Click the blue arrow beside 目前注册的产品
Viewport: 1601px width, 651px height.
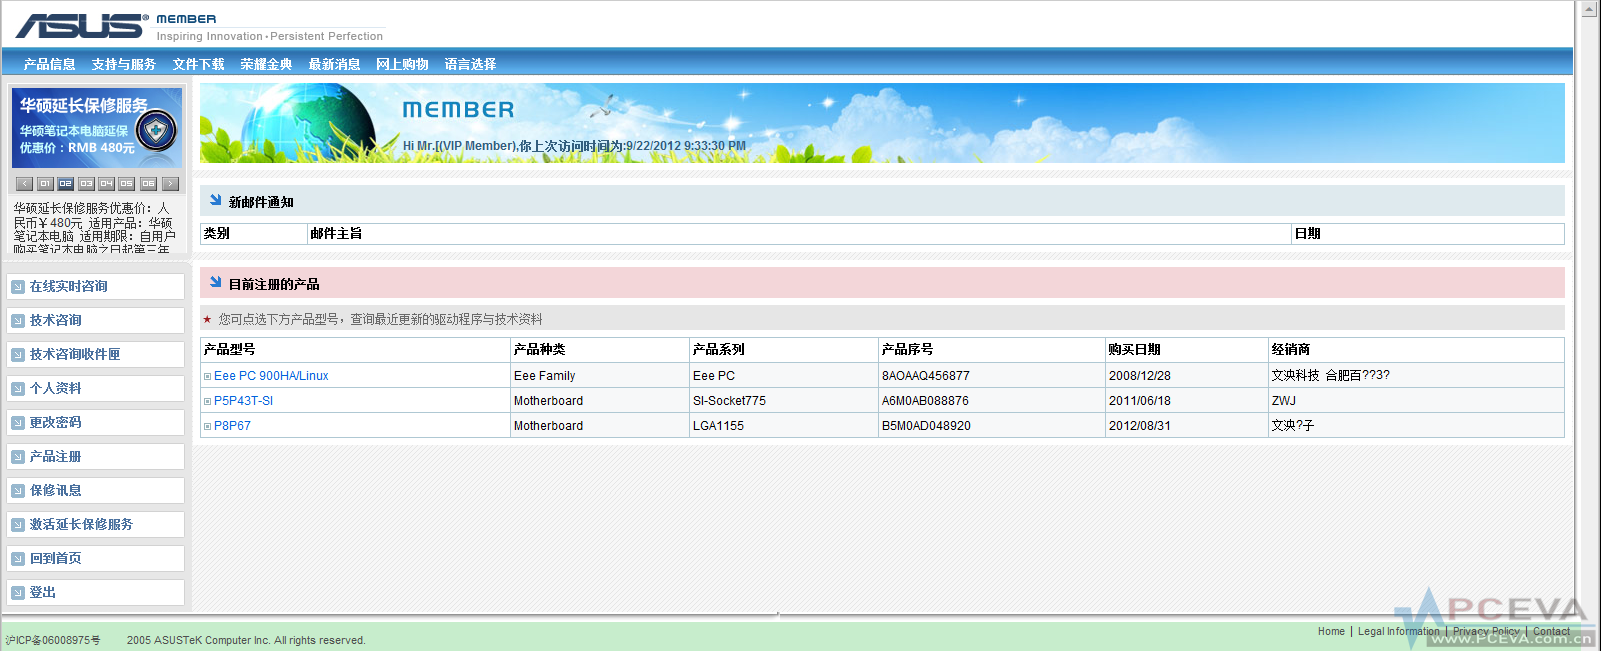tap(215, 282)
